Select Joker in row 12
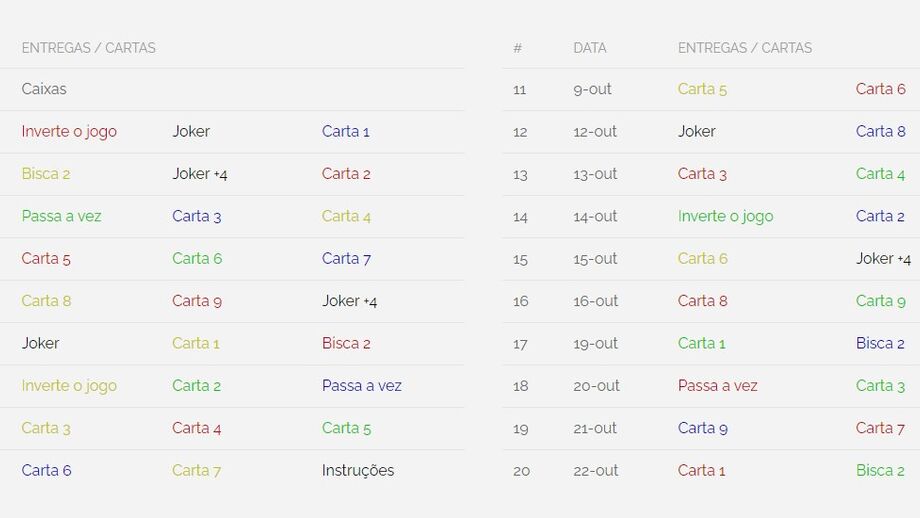The width and height of the screenshot is (920, 518). (x=697, y=131)
